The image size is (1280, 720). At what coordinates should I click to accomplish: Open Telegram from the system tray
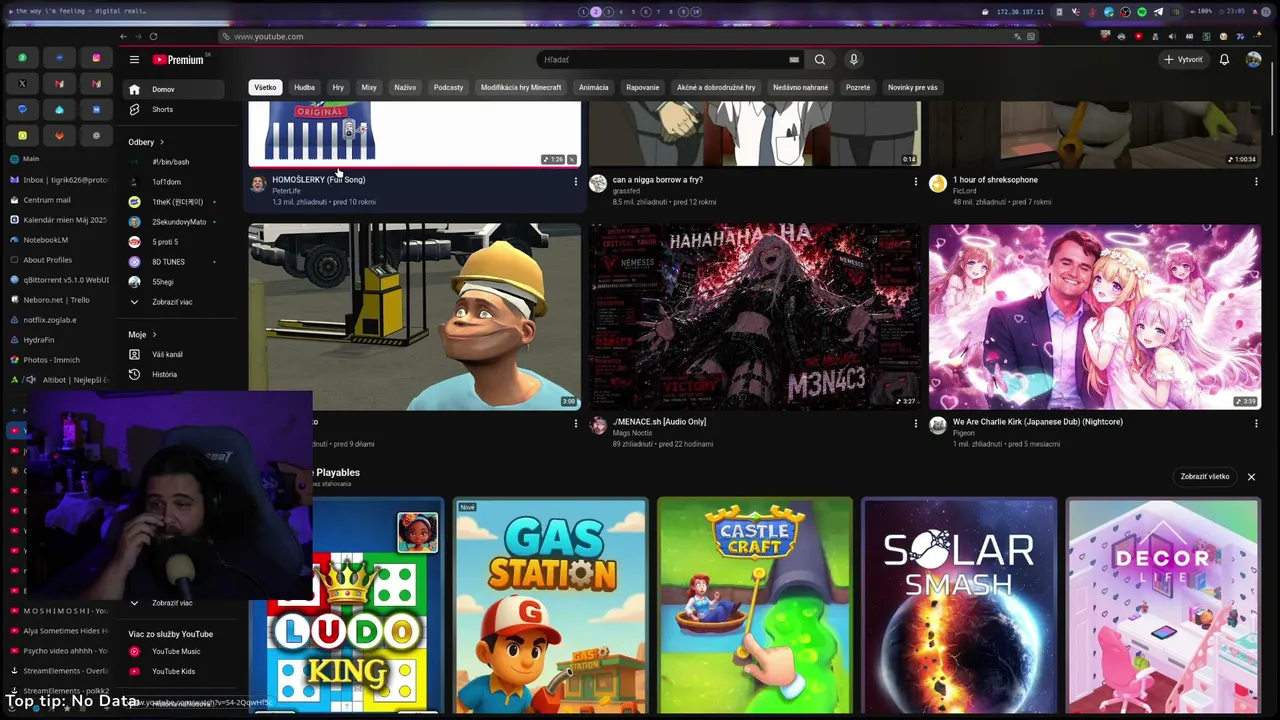[1158, 12]
